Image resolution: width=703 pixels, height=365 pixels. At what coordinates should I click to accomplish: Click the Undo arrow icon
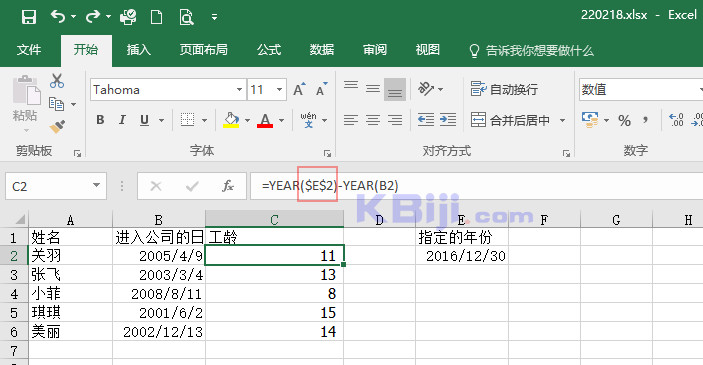[x=57, y=17]
